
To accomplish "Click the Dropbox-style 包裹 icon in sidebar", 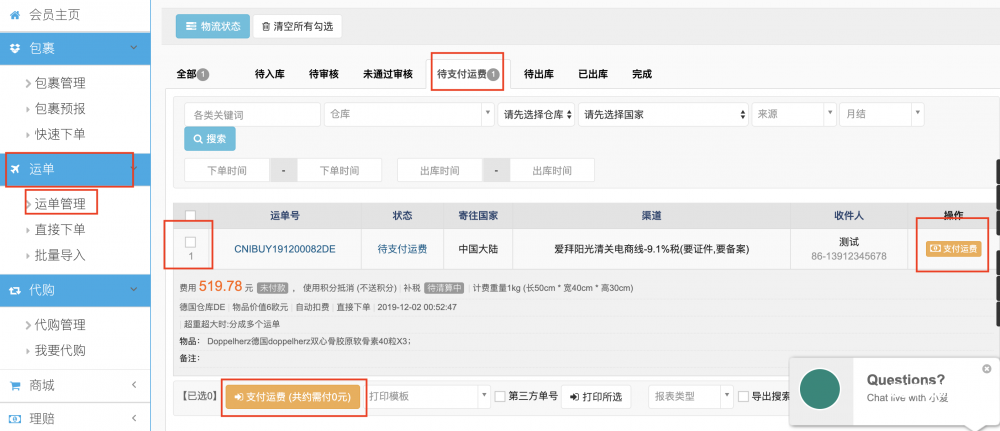I will tap(15, 48).
